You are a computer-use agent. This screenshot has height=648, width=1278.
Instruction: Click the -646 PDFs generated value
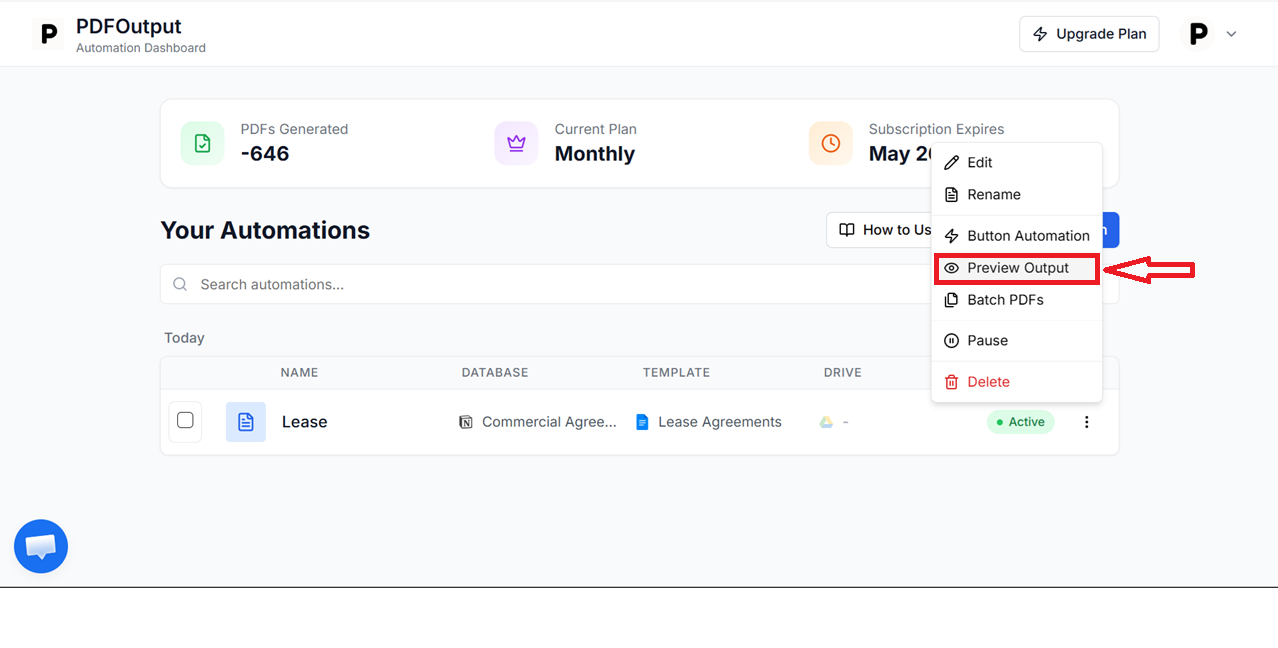[265, 154]
